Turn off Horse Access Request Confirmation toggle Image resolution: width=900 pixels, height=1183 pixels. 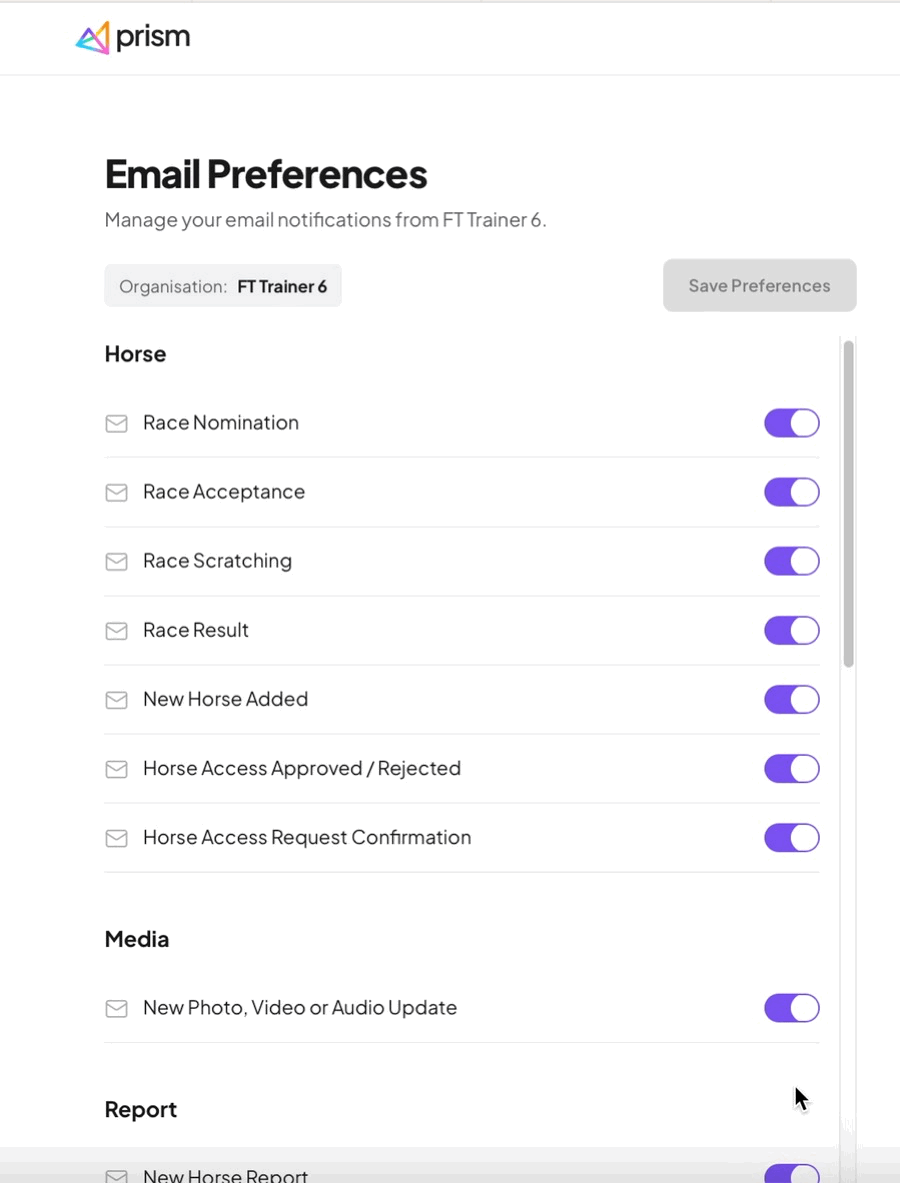pos(791,837)
